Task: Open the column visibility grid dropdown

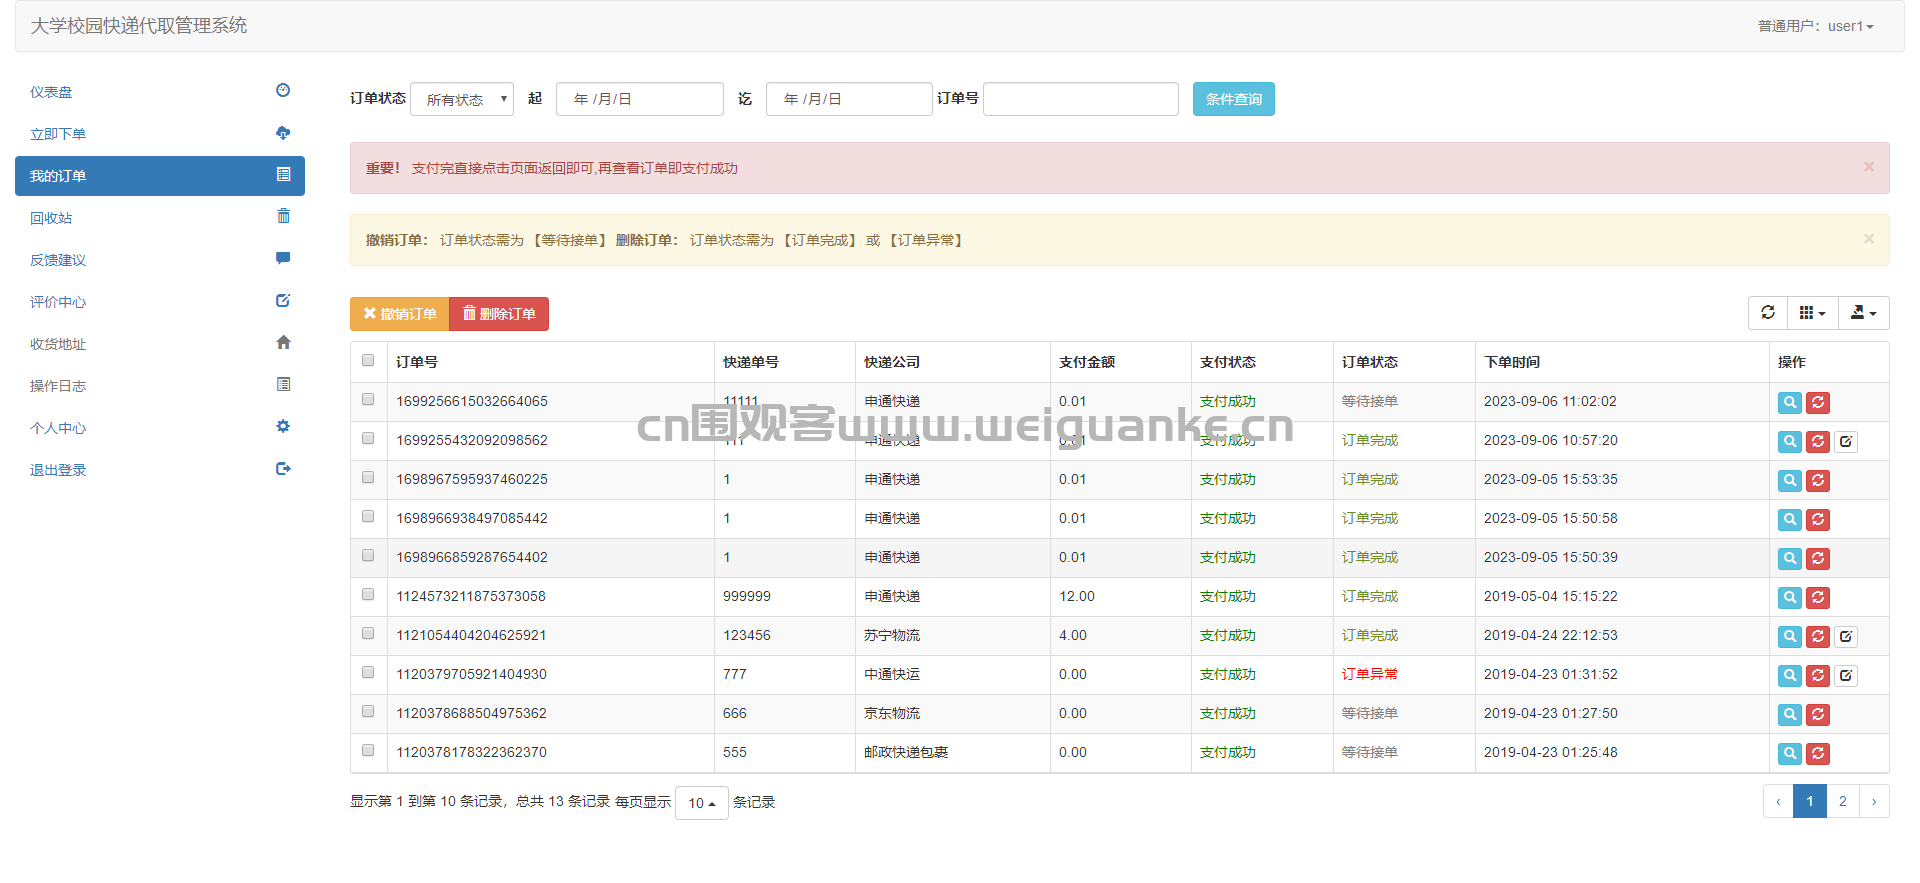Action: coord(1812,313)
